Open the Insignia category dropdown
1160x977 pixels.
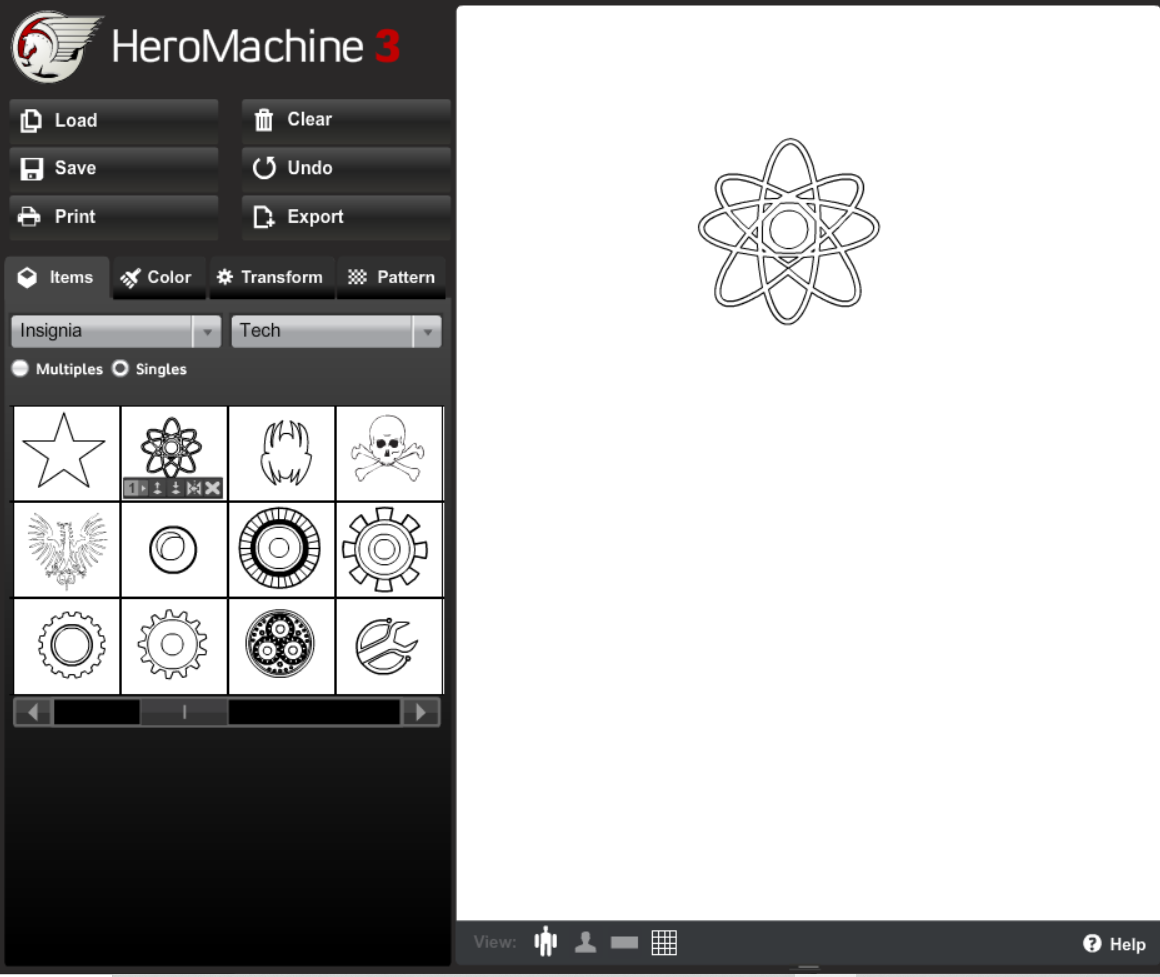(x=115, y=331)
